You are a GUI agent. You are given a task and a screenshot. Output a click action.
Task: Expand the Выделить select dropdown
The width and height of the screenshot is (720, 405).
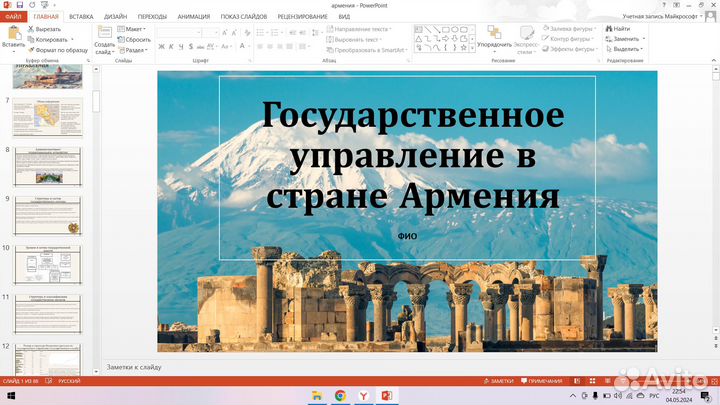(641, 49)
